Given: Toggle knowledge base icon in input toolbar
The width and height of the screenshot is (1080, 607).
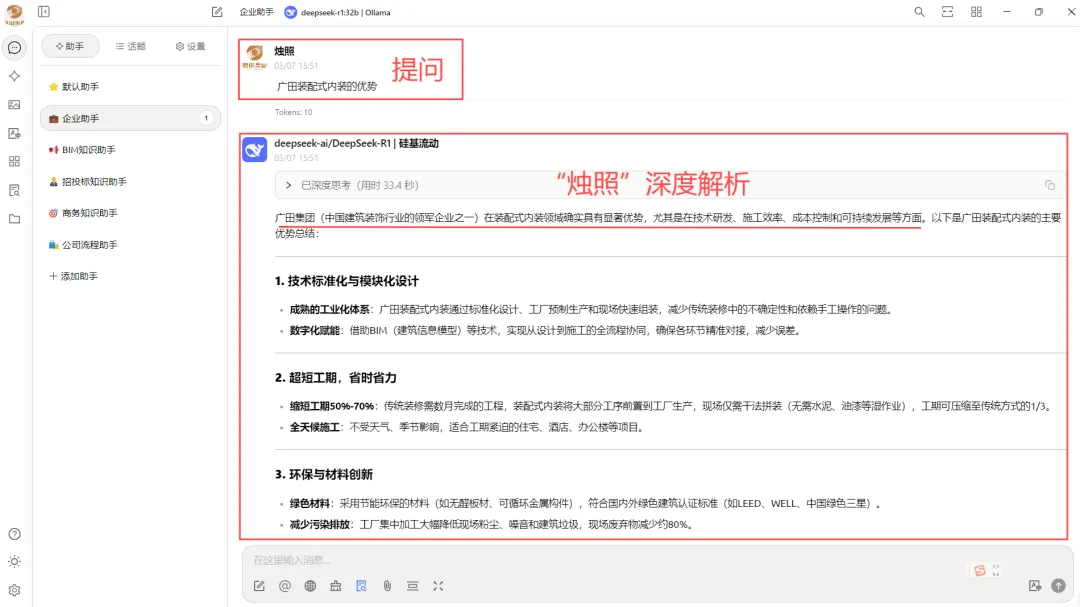Looking at the screenshot, I should (x=361, y=586).
